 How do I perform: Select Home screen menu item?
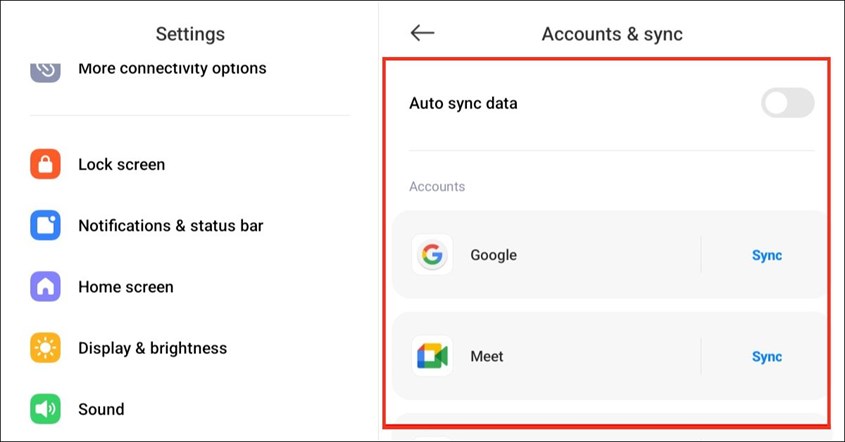click(126, 287)
